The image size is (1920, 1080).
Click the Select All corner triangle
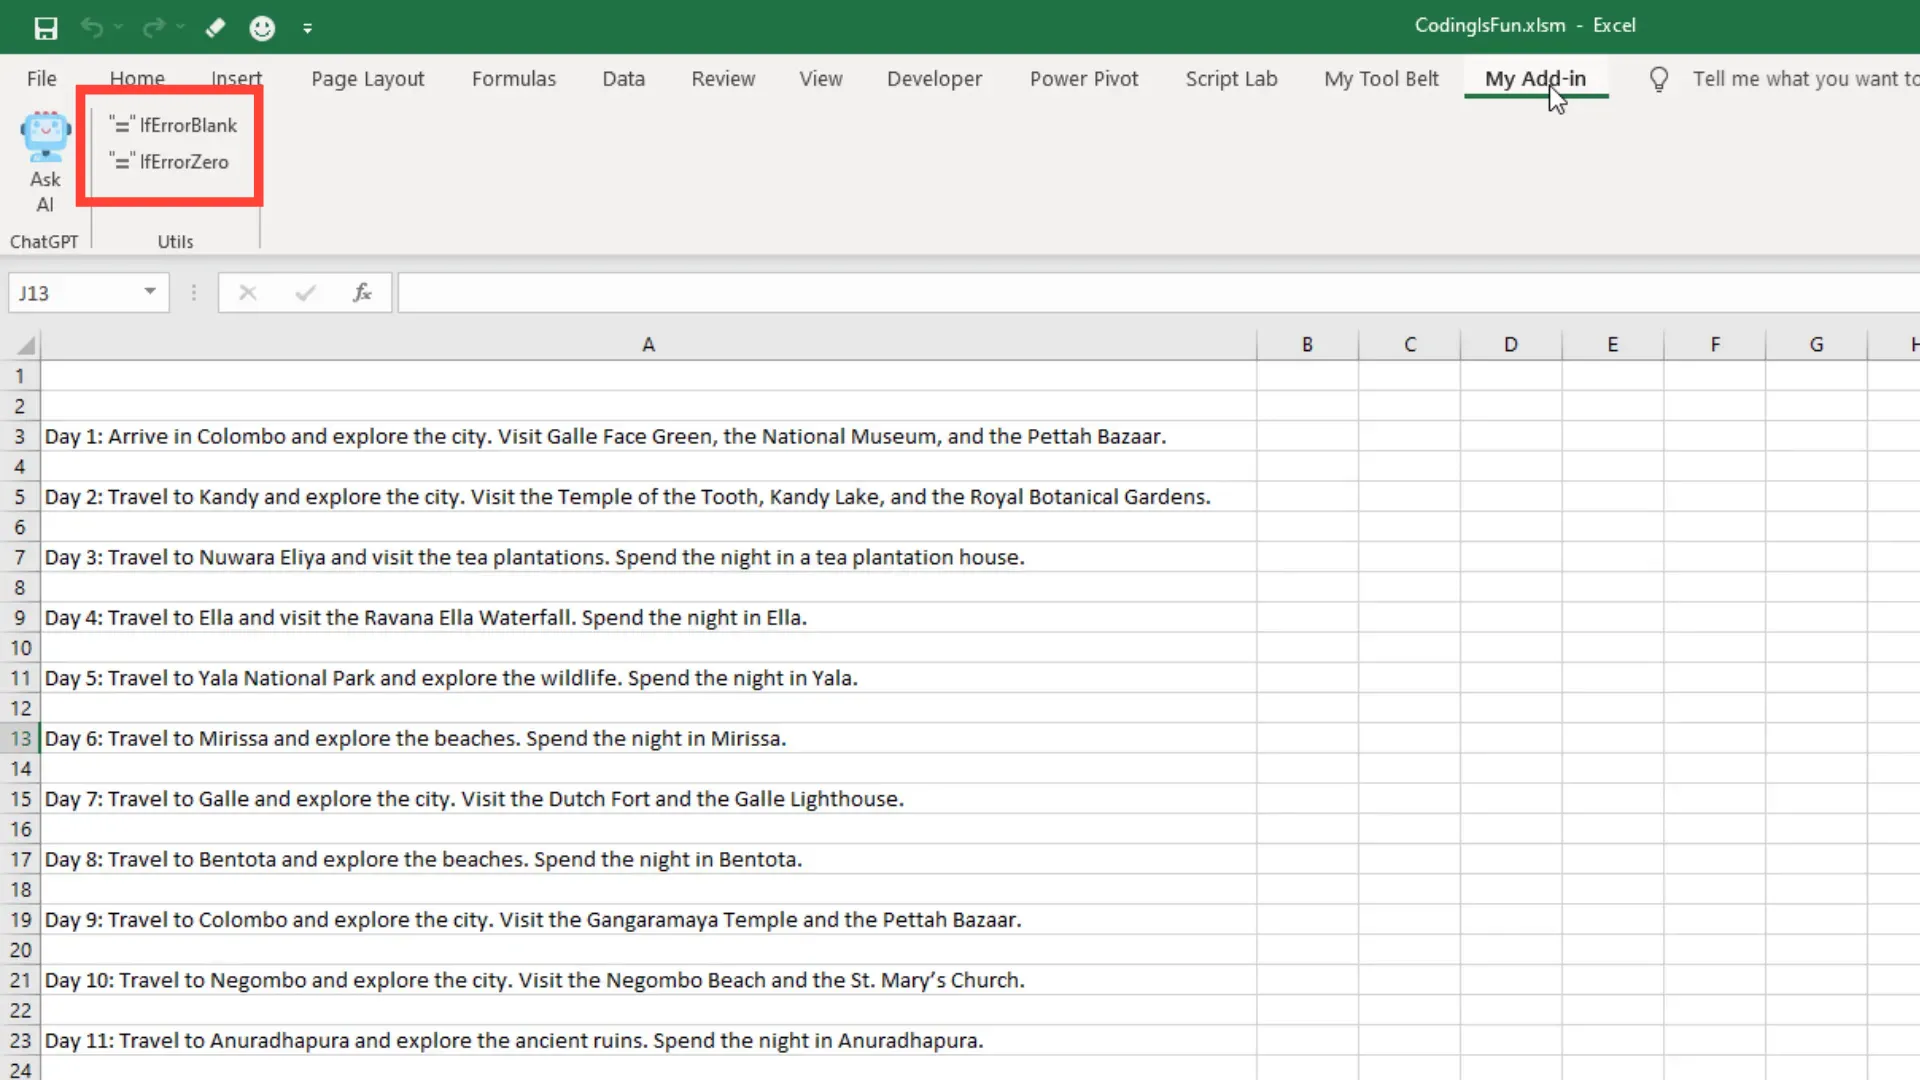pyautogui.click(x=26, y=346)
